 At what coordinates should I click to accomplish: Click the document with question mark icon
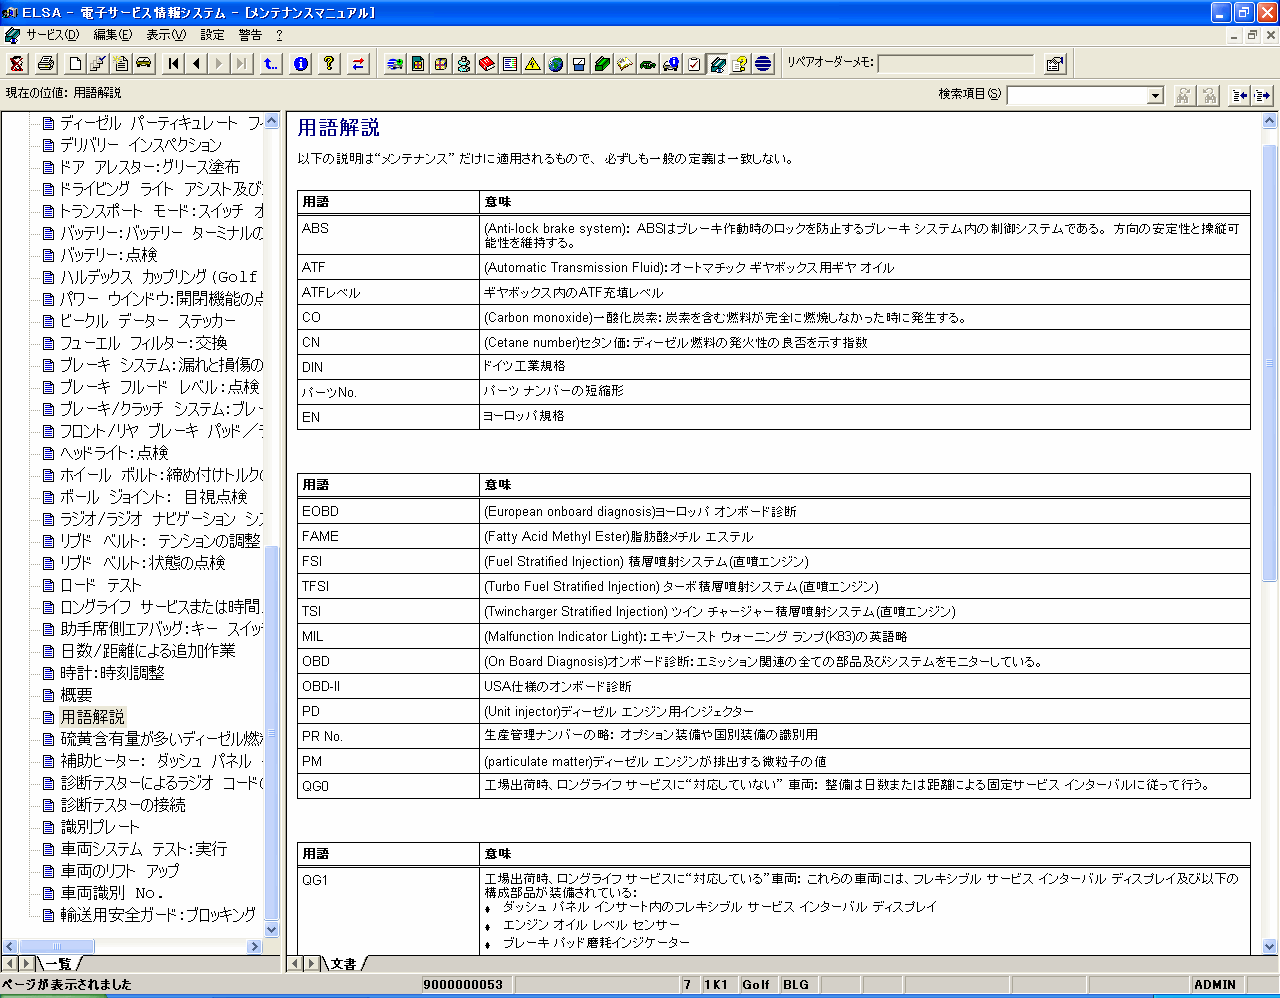(x=740, y=64)
